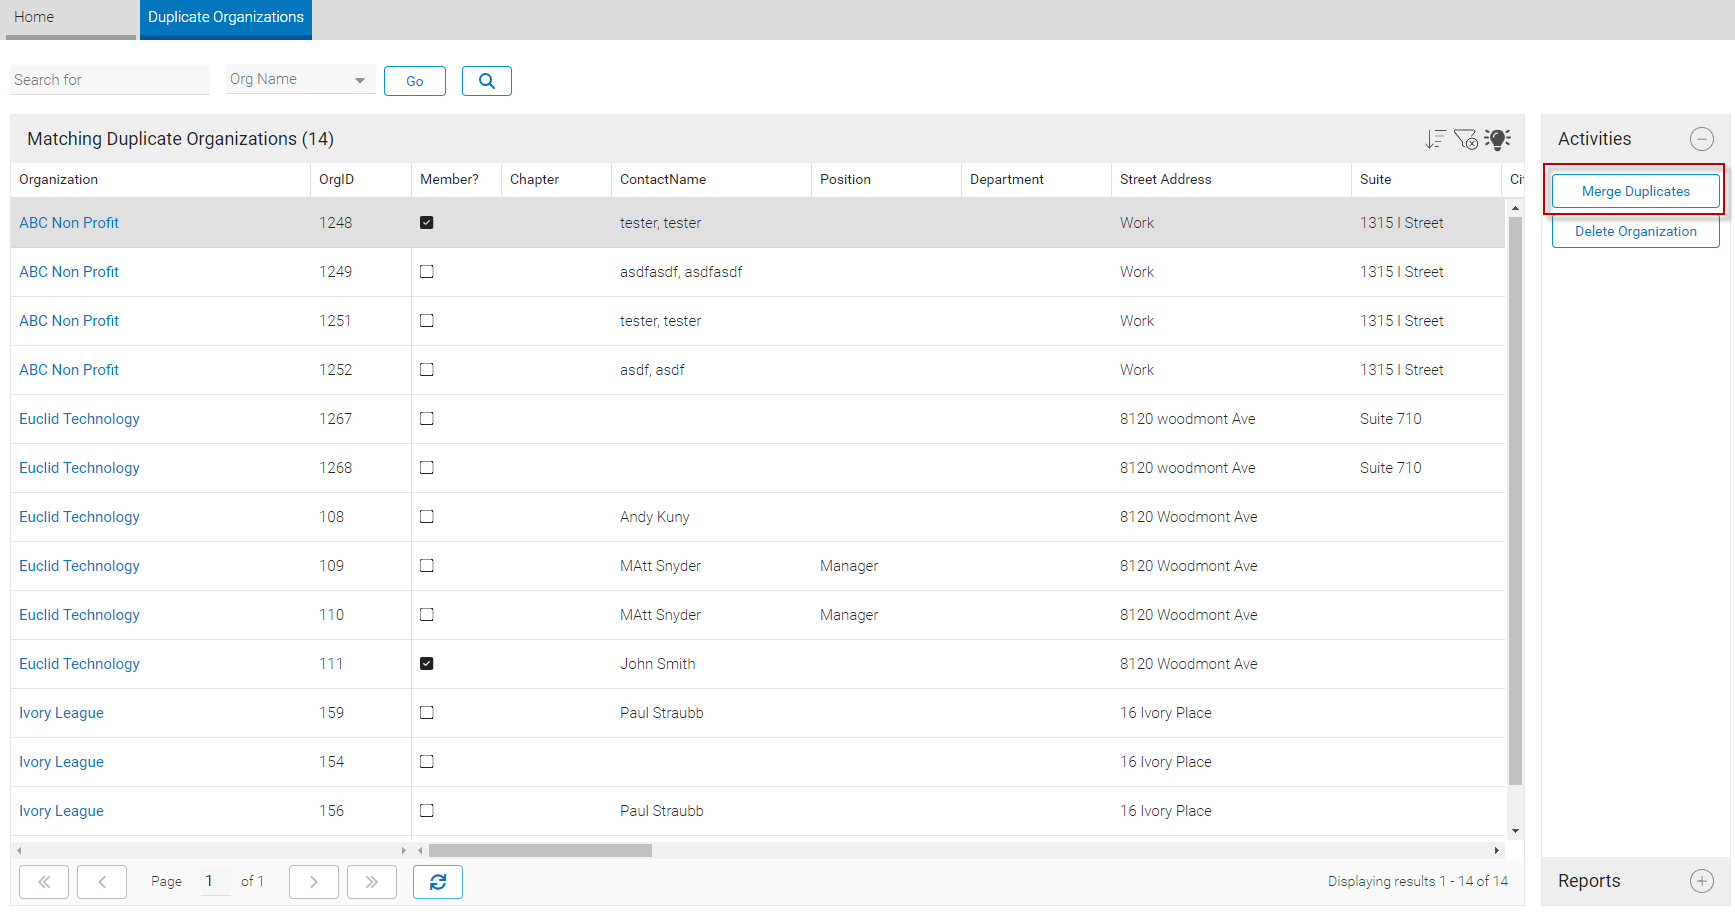Uncheck Member checkbox for OrgID 1248

[427, 223]
